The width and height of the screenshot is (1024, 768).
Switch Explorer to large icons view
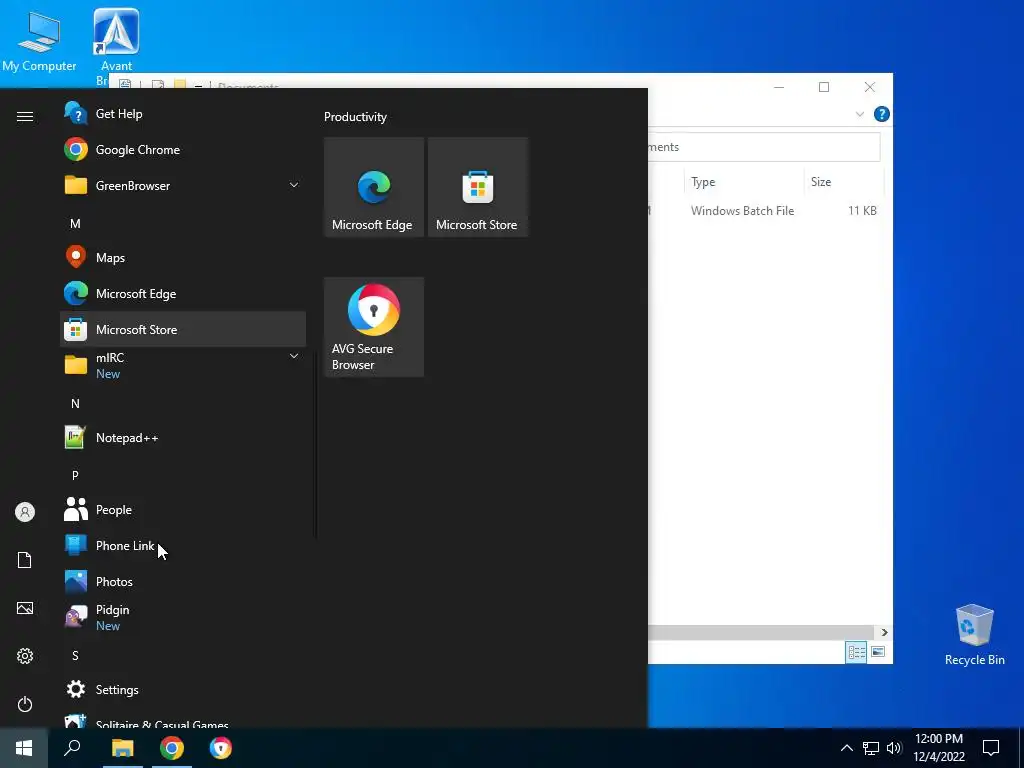point(878,652)
